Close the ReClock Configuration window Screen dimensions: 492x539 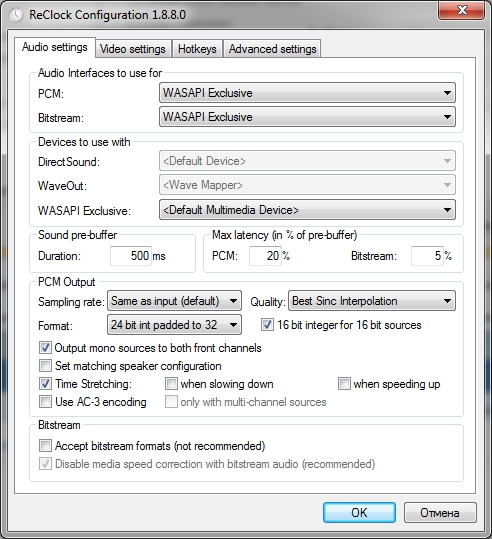click(461, 10)
